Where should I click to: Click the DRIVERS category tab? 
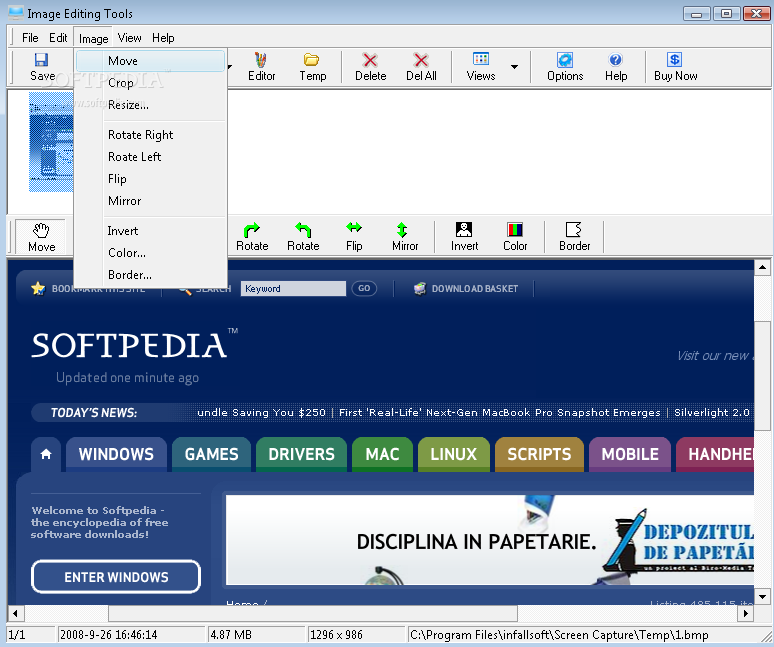301,454
